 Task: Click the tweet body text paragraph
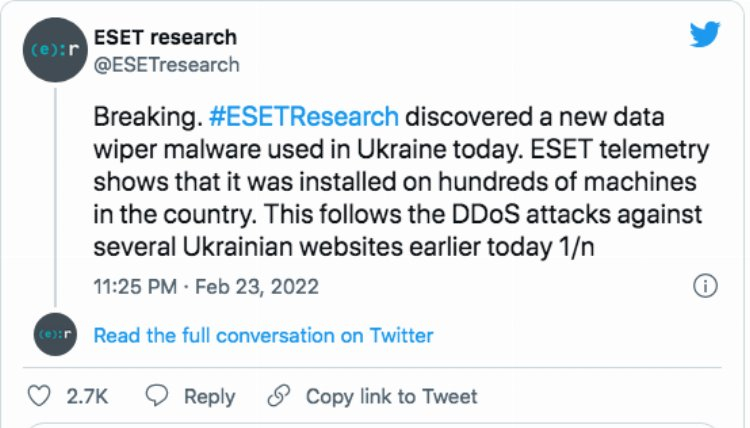[400, 182]
